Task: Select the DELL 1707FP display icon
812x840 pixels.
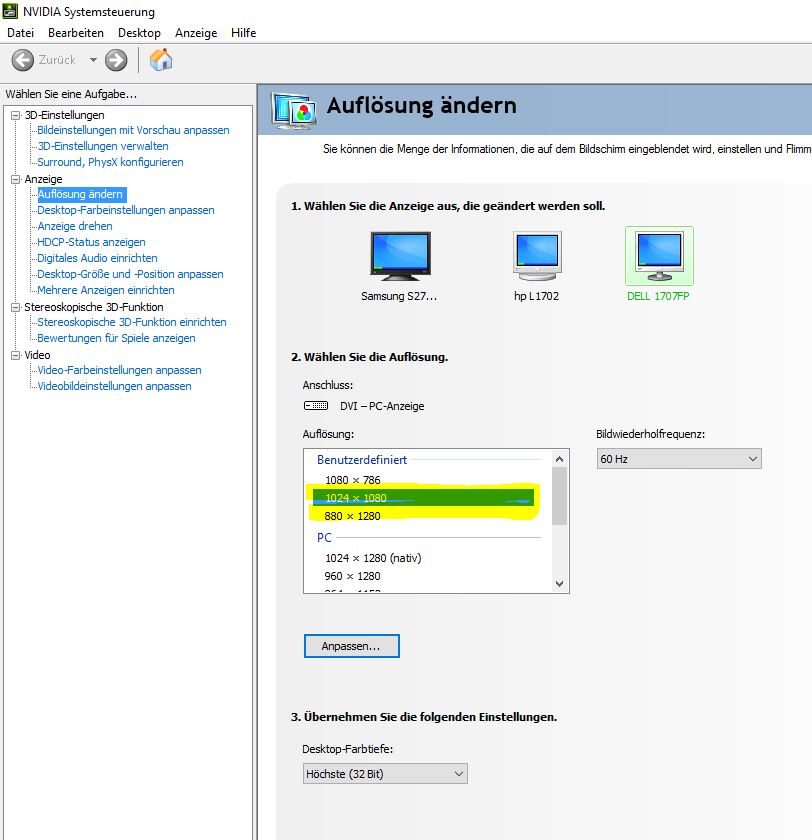Action: pyautogui.click(x=659, y=256)
